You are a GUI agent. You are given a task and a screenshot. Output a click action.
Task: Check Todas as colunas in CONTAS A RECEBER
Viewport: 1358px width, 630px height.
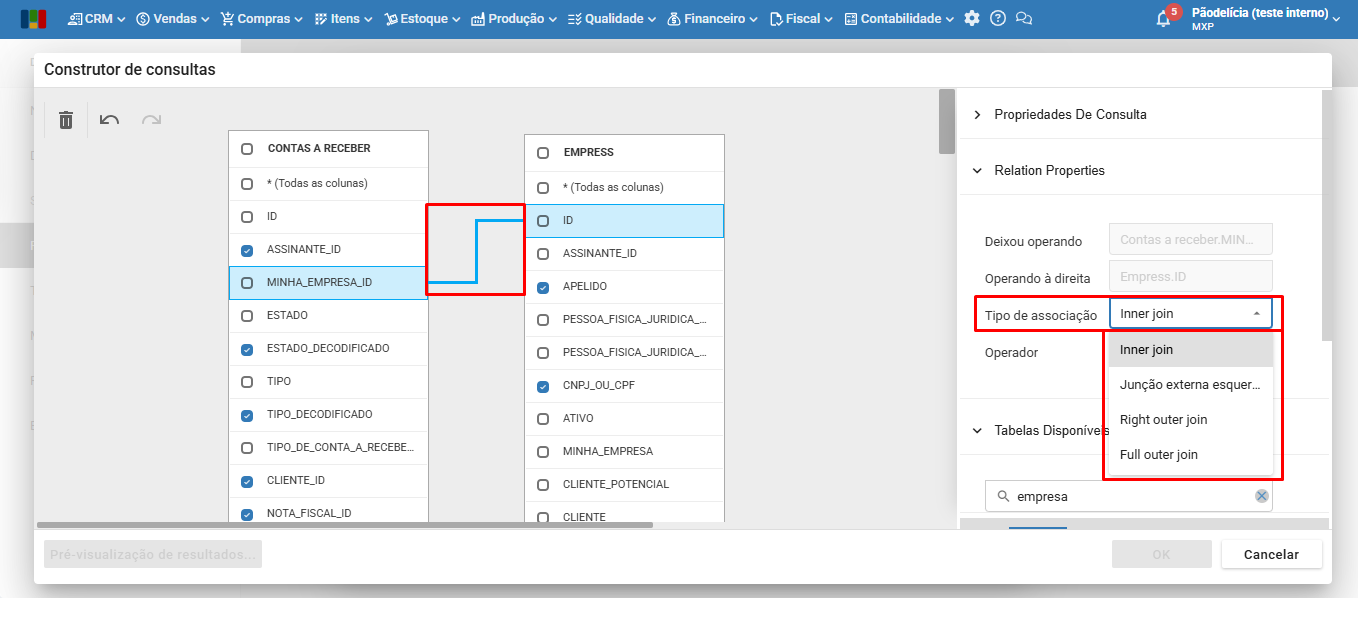[247, 184]
